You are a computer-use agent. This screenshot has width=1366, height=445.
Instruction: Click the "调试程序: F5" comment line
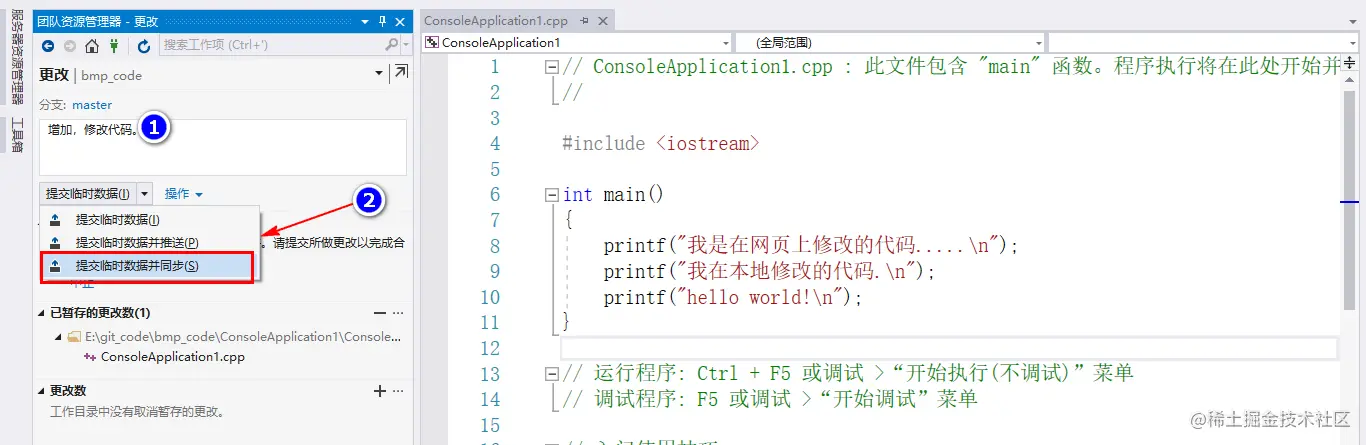pyautogui.click(x=770, y=400)
